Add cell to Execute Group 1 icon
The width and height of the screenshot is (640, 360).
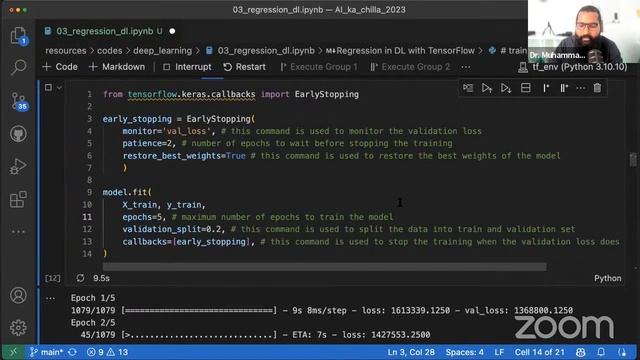click(546, 88)
